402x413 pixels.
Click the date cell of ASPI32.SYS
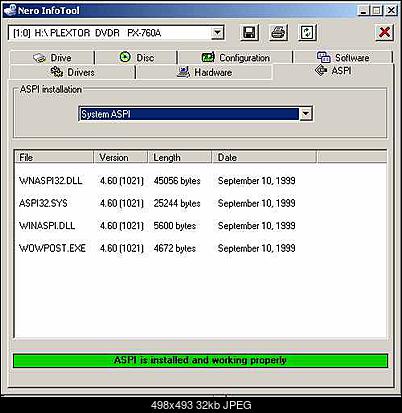pos(256,203)
